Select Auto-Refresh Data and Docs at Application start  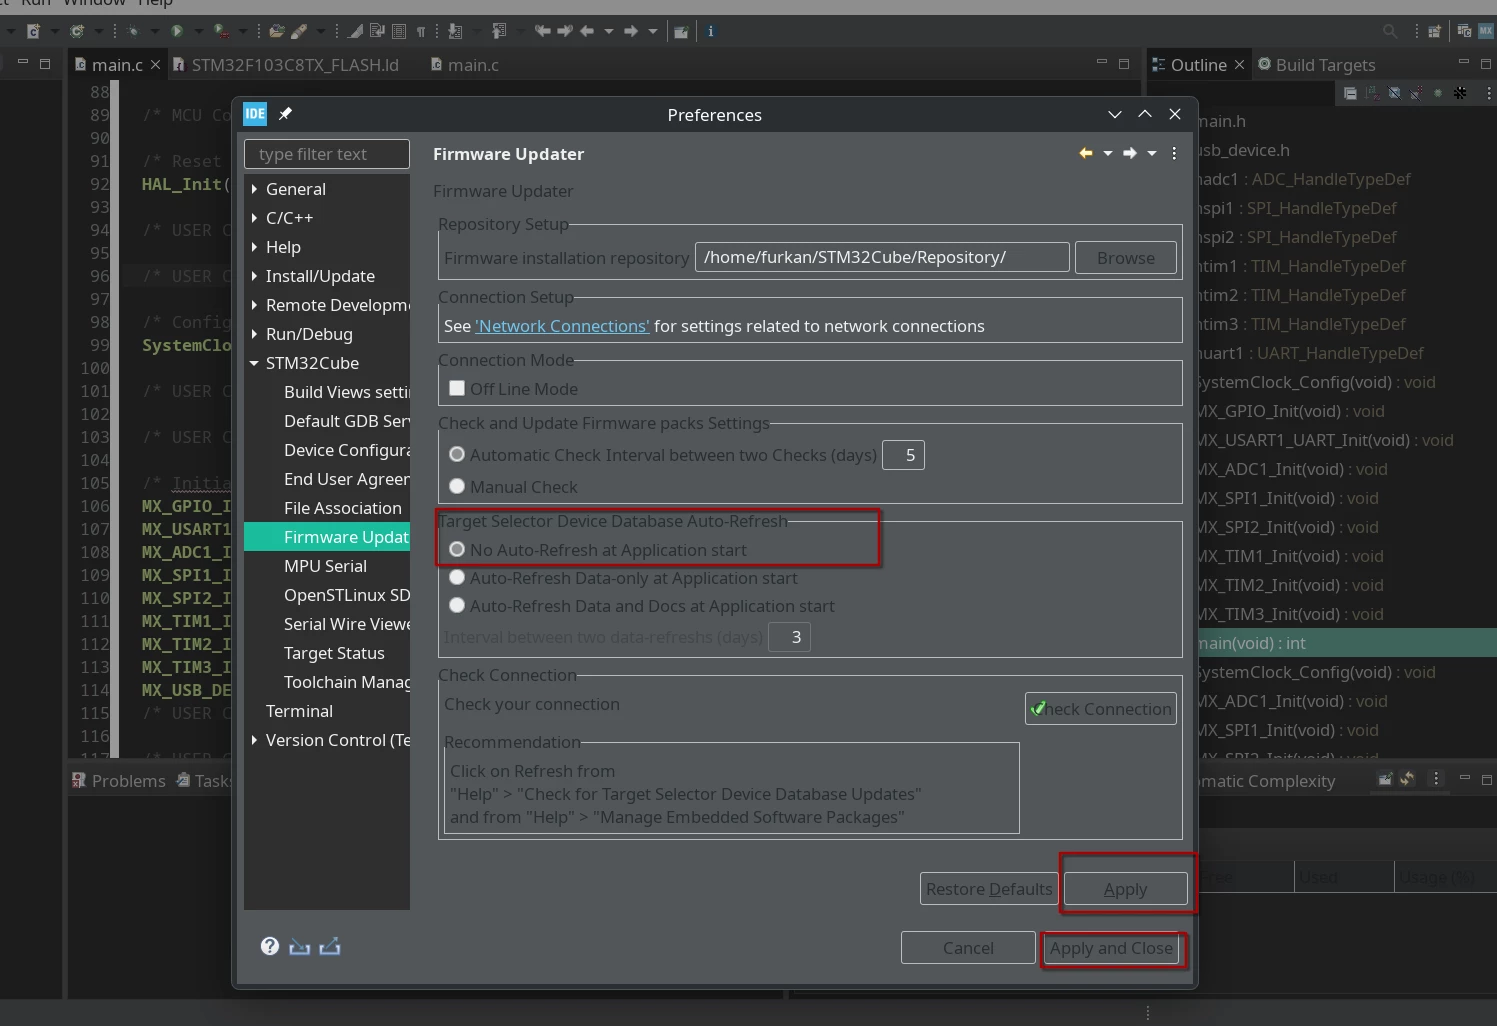(457, 605)
